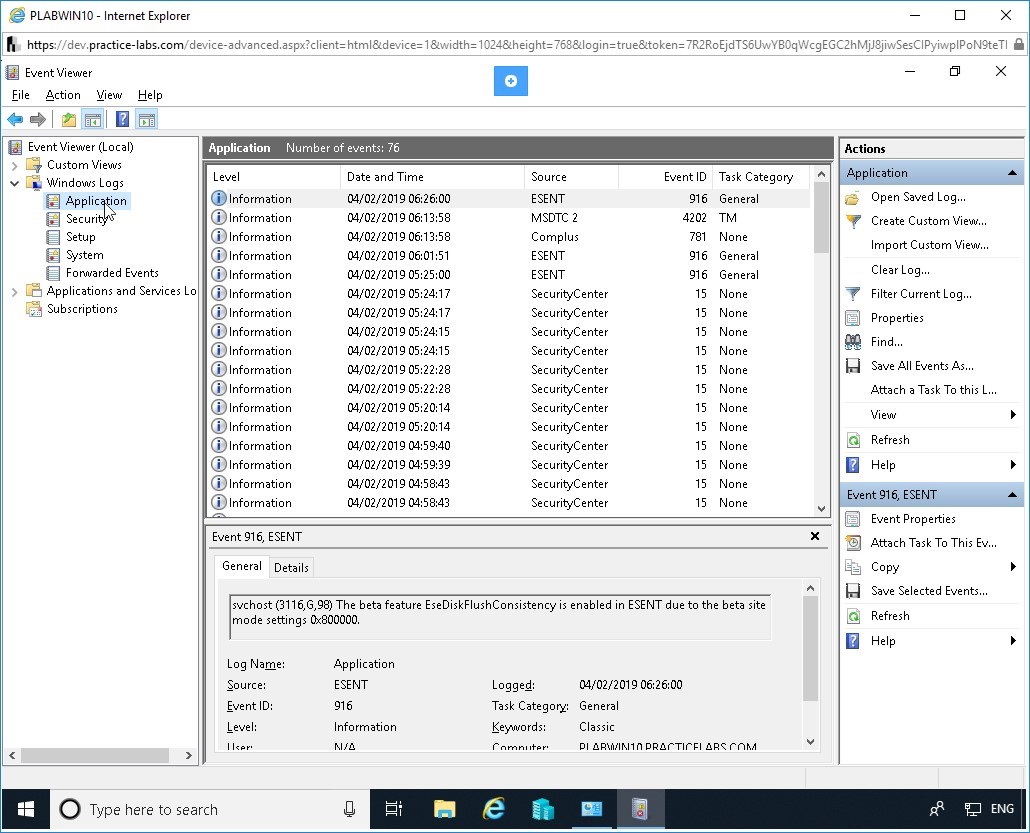Toggle the Show/Hide Action Pane toolbar icon
The image size is (1030, 833).
tap(147, 120)
